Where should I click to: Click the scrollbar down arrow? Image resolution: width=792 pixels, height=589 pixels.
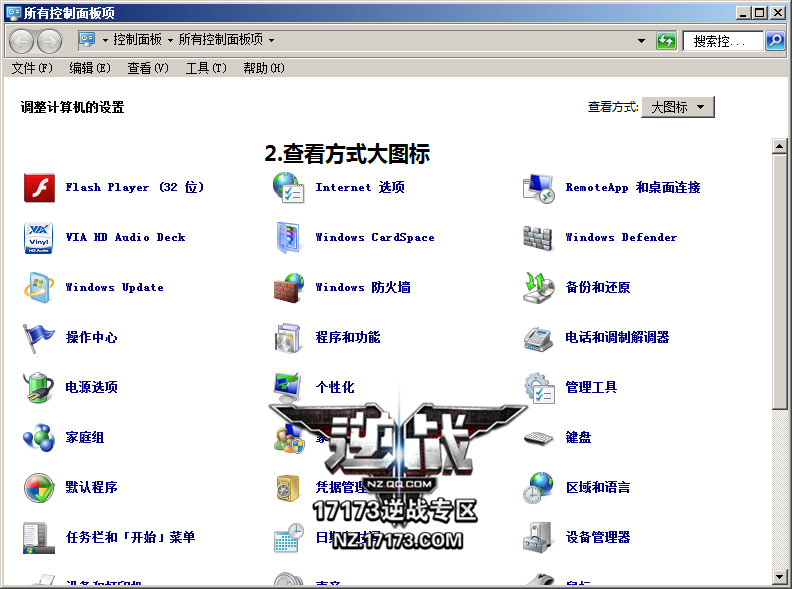tap(779, 576)
